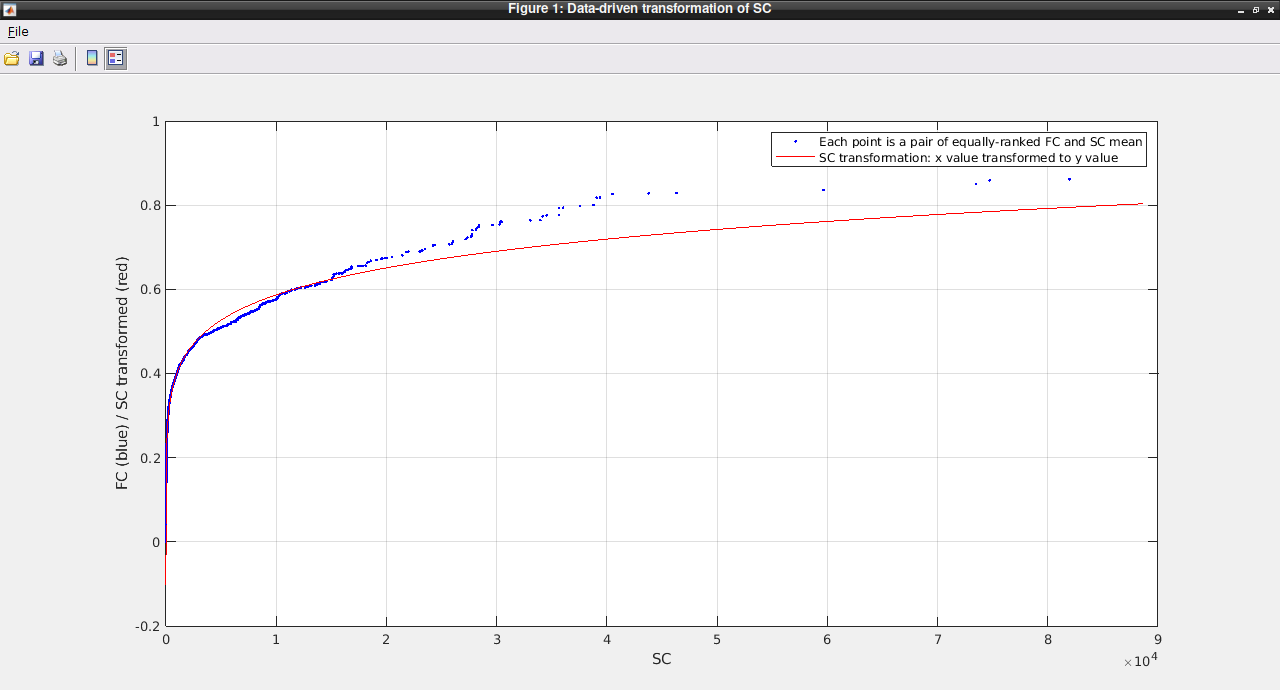Click the y-axis tick label -0.2
This screenshot has width=1280, height=690.
coord(146,626)
